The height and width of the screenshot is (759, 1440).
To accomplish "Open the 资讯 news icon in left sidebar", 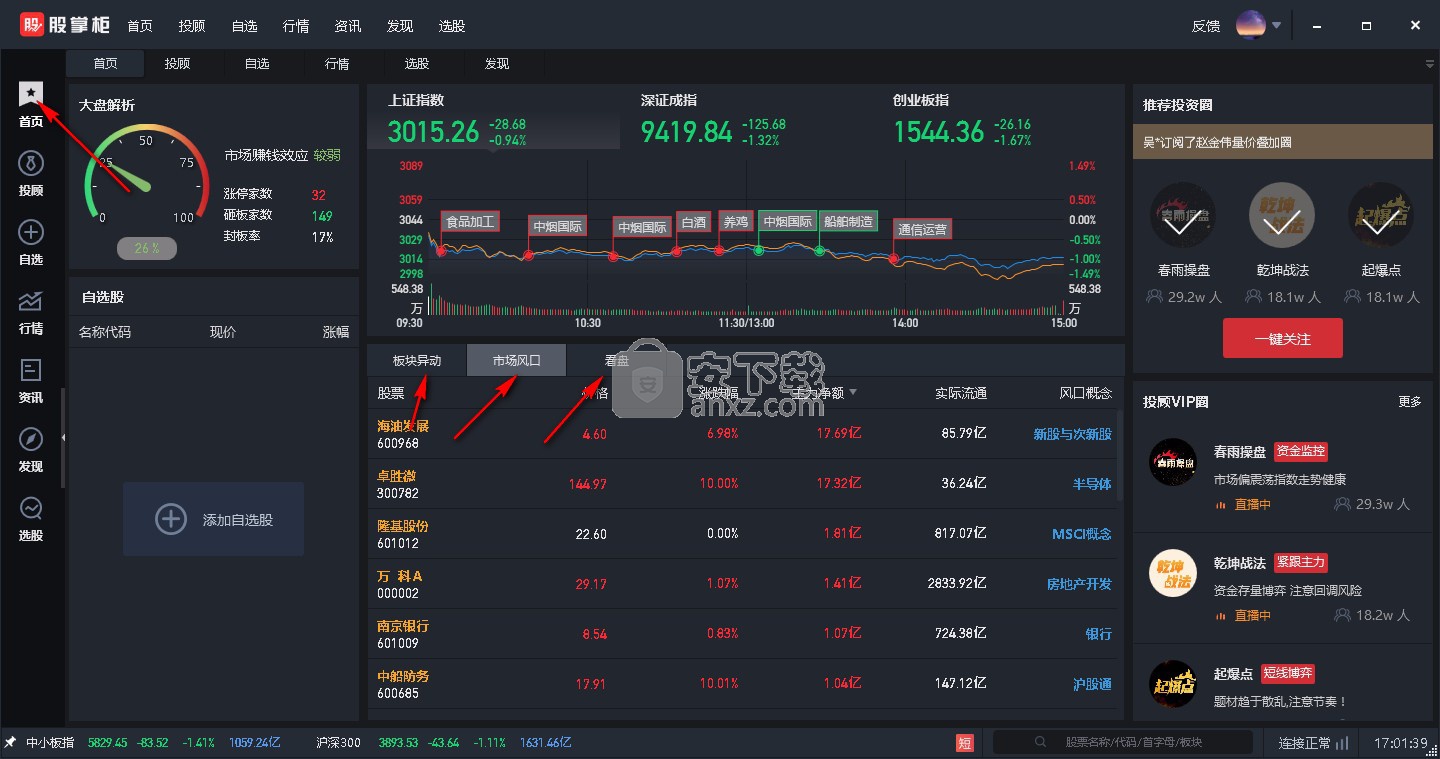I will point(31,370).
